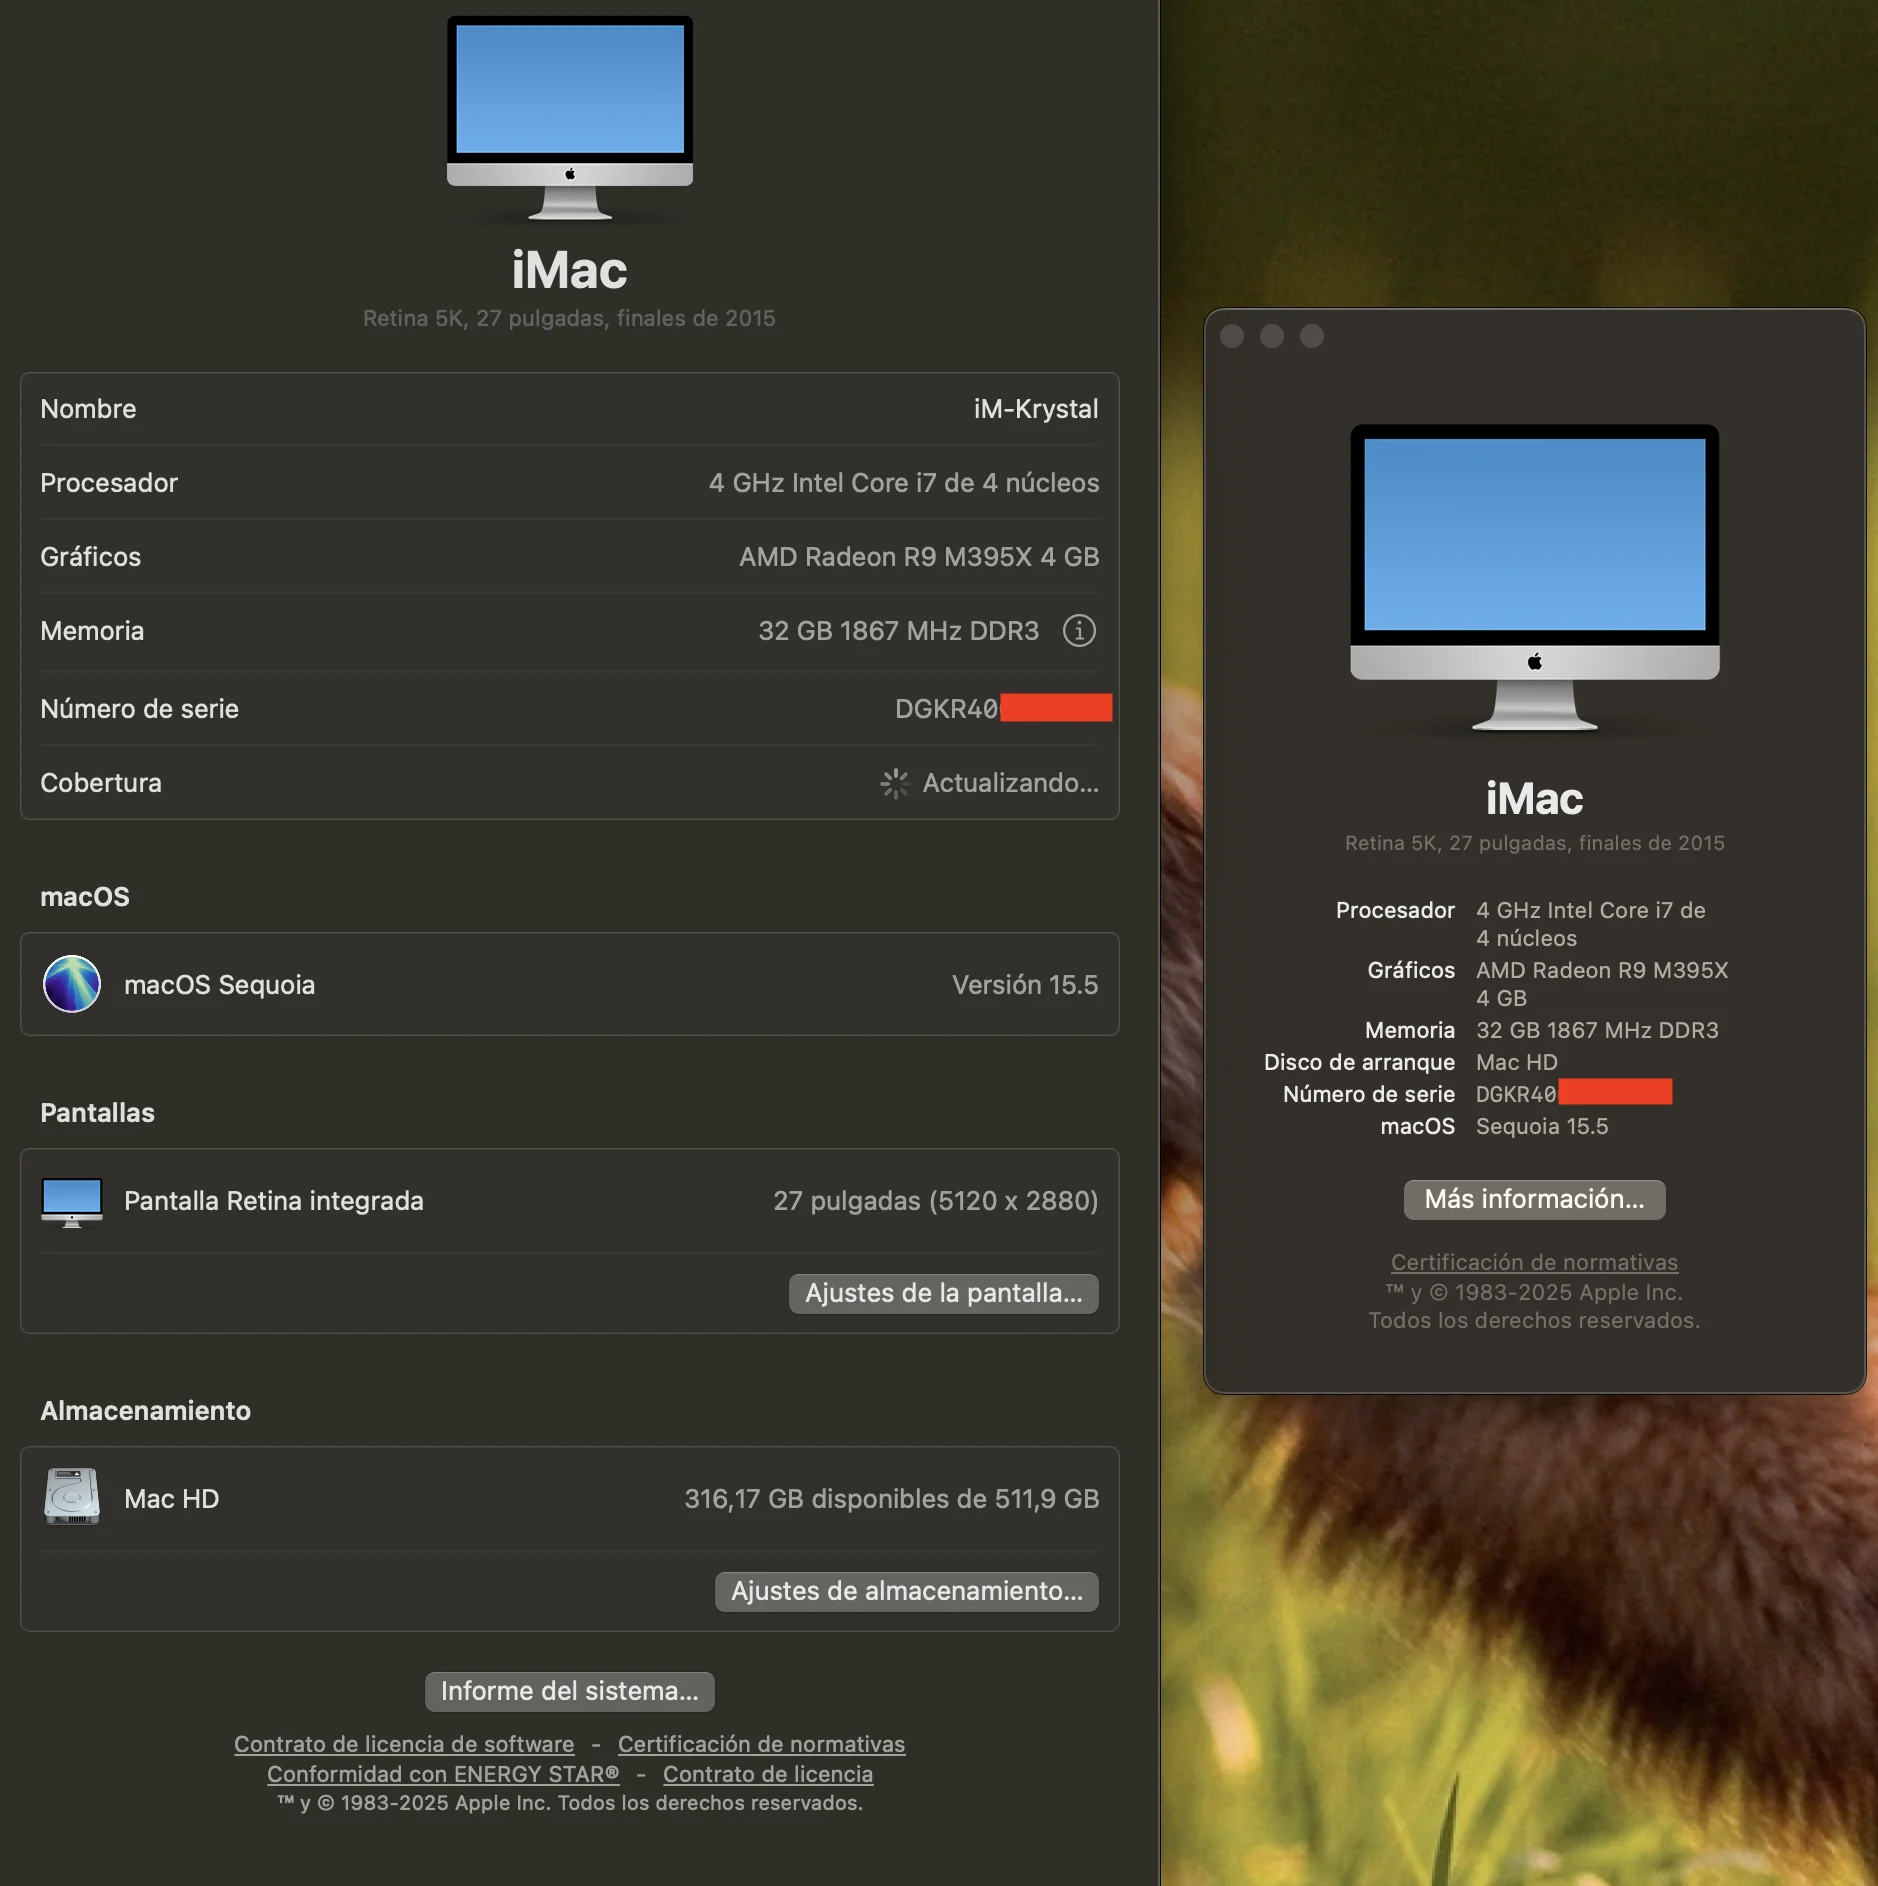This screenshot has width=1878, height=1886.
Task: Click the iMac title in About window
Action: pos(1535,799)
